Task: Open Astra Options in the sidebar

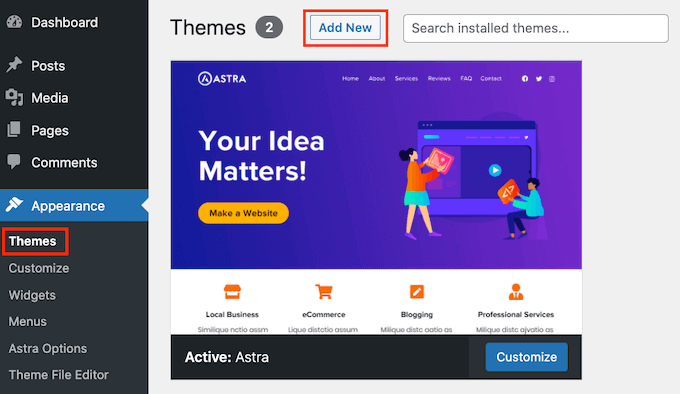Action: pyautogui.click(x=48, y=348)
